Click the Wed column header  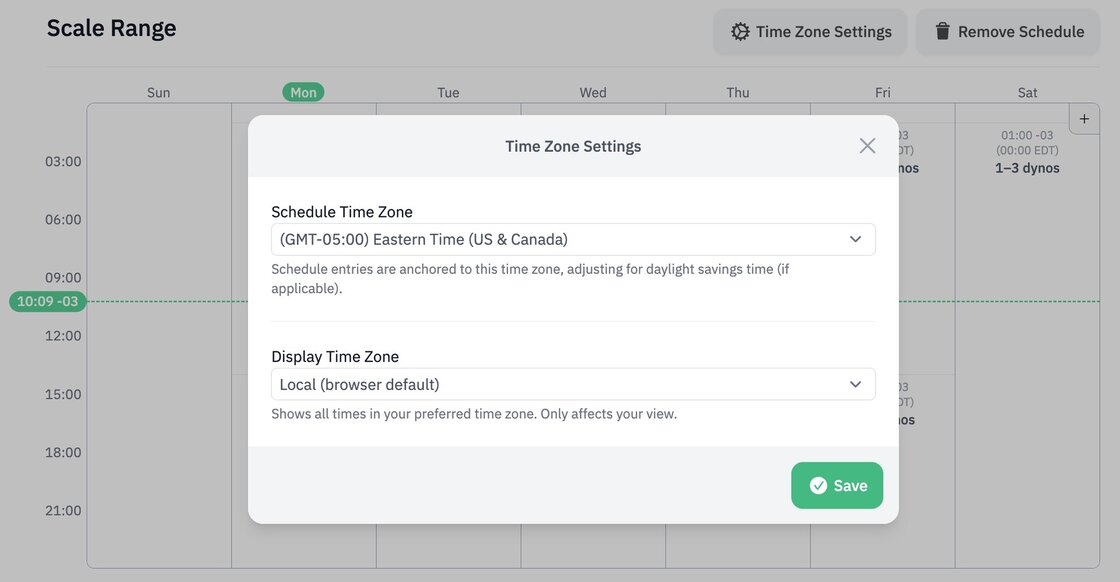pyautogui.click(x=593, y=93)
